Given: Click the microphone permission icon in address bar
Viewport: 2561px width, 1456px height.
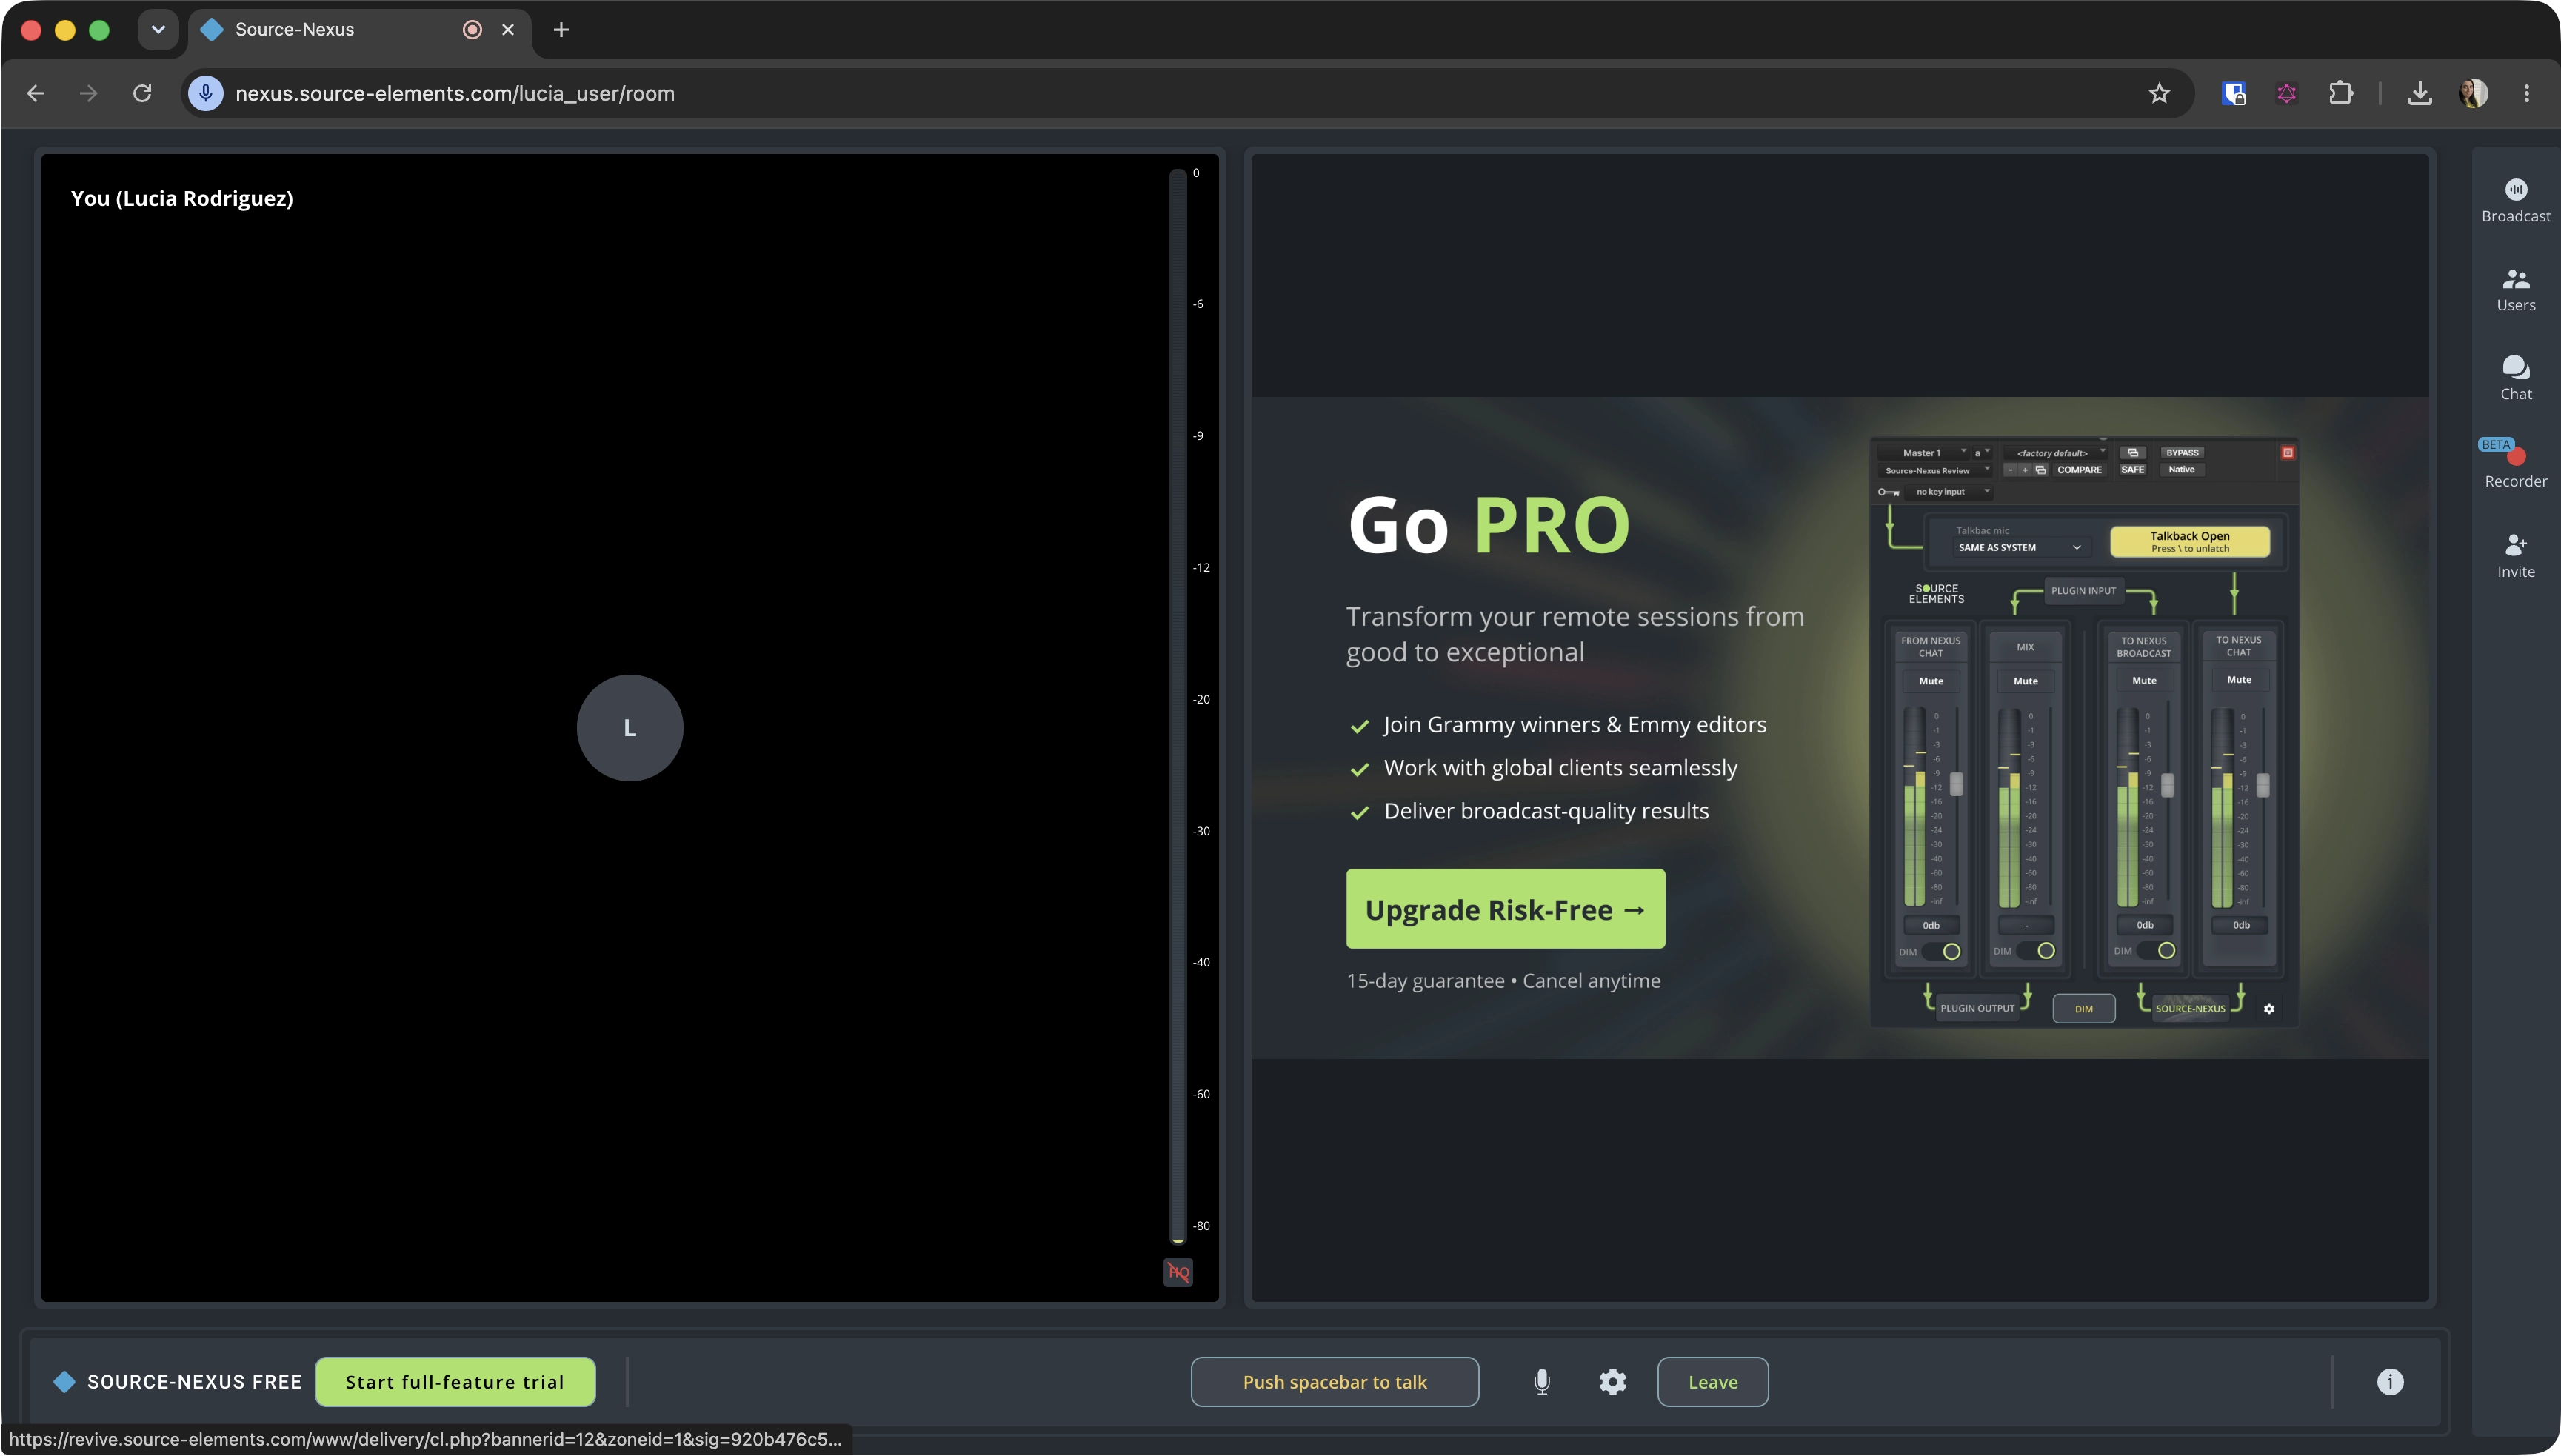Looking at the screenshot, I should (206, 93).
